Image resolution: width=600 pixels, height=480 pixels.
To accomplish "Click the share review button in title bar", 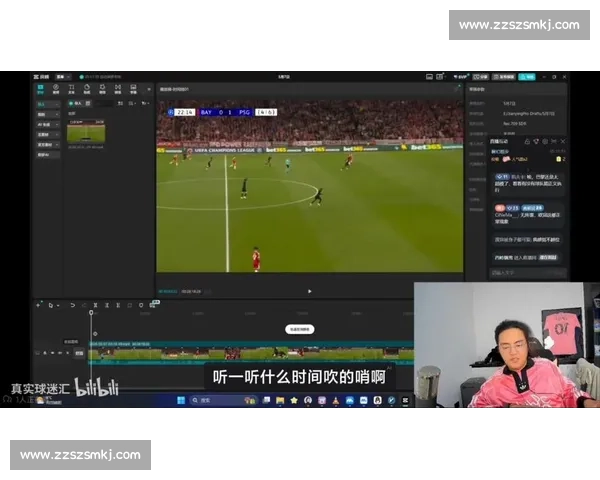I will tap(481, 77).
